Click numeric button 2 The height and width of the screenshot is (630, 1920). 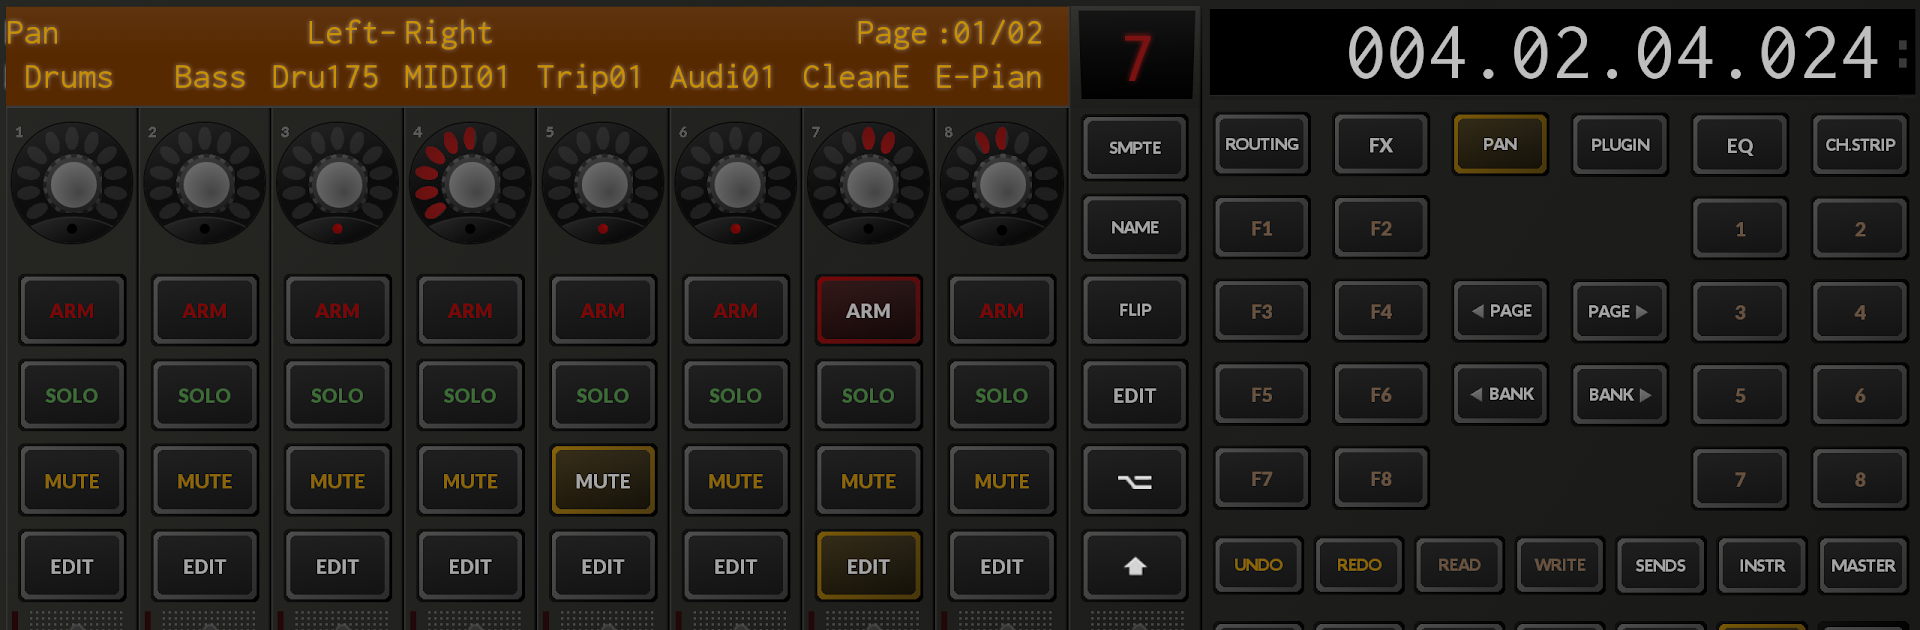(1859, 229)
